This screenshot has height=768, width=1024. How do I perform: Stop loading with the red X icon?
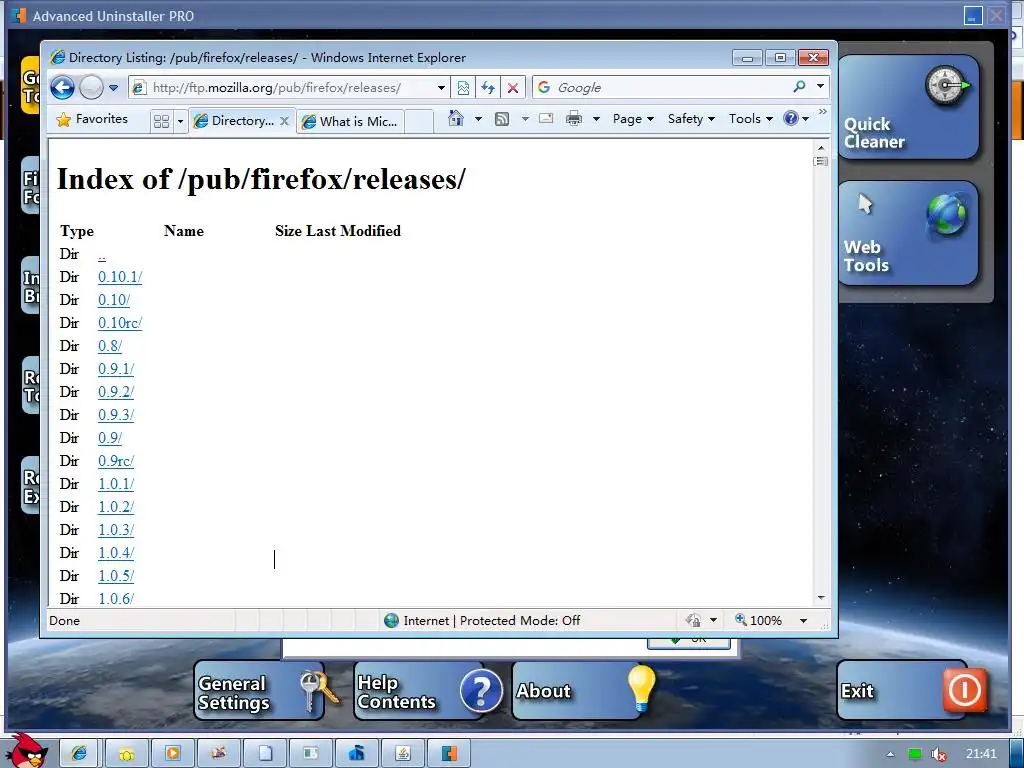point(513,88)
